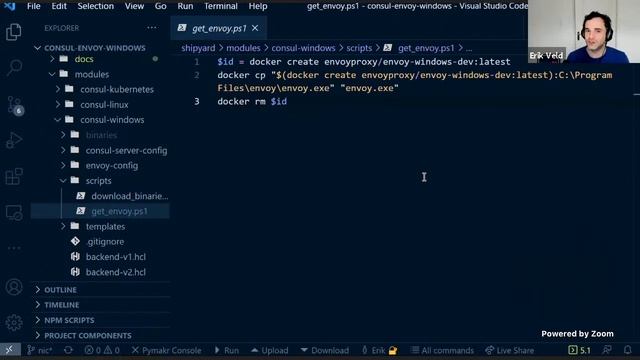This screenshot has height=360, width=640.
Task: Click scripts in the breadcrumb path
Action: pos(359,48)
